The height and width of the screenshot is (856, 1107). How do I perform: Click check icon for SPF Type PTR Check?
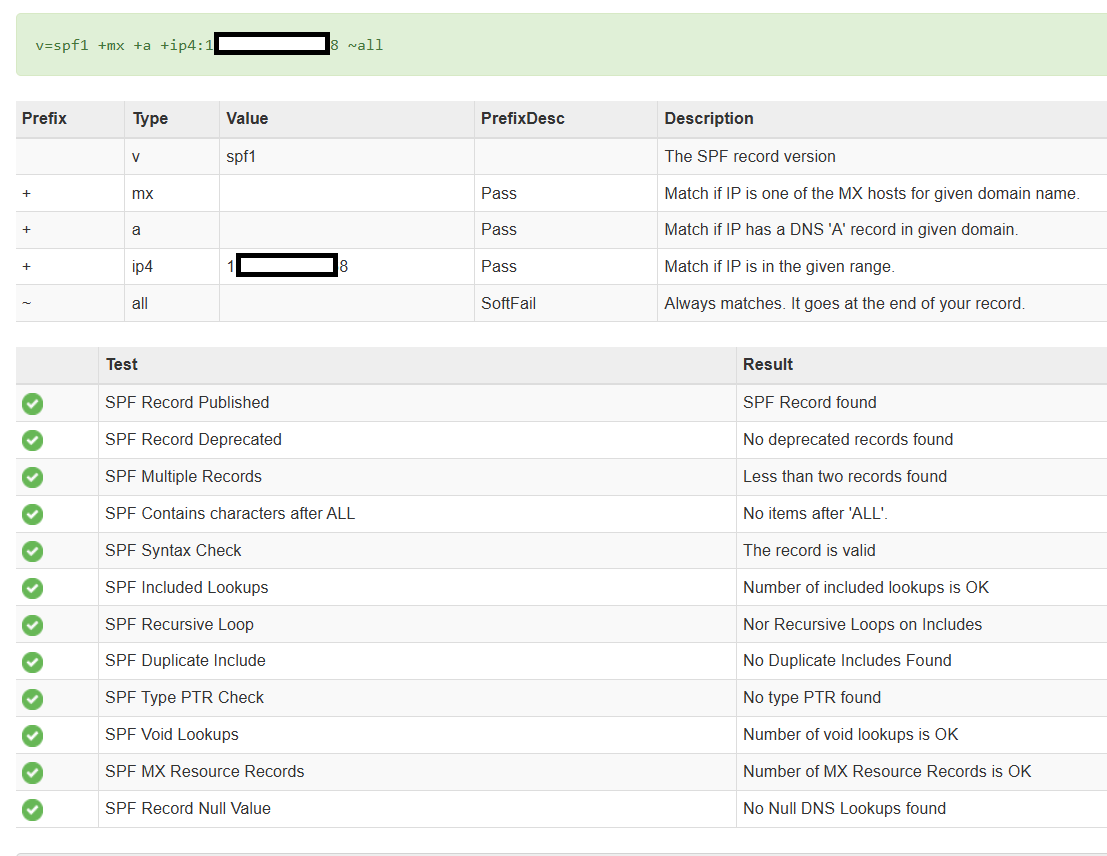tap(32, 698)
